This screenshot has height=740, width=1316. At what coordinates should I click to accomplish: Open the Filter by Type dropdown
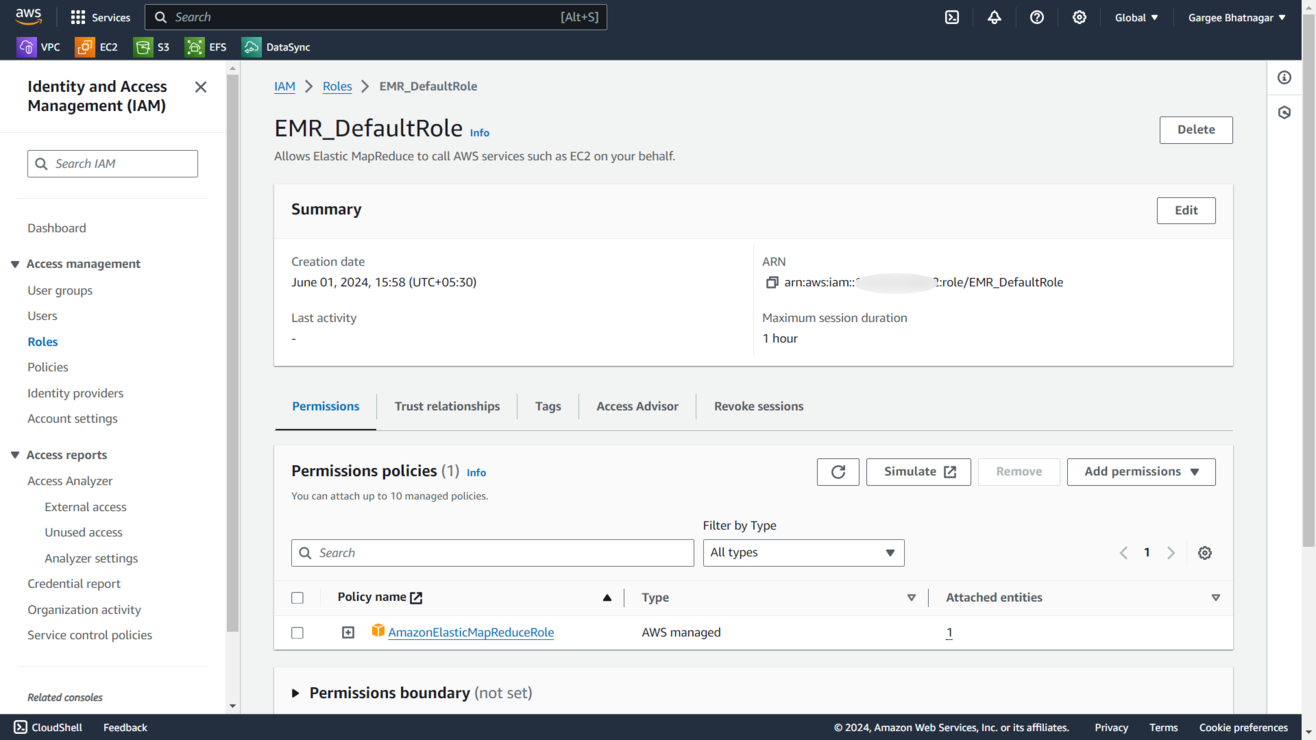tap(803, 553)
